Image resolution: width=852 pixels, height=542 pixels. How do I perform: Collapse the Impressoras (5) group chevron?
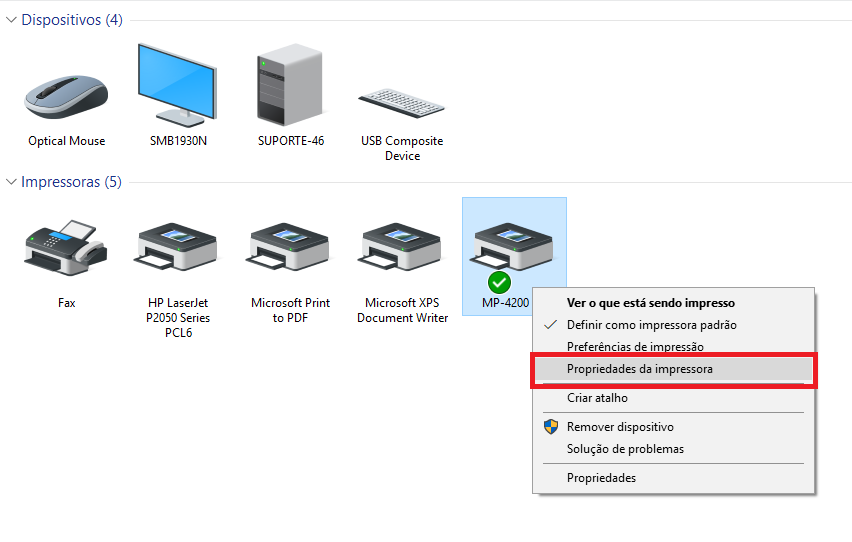11,182
